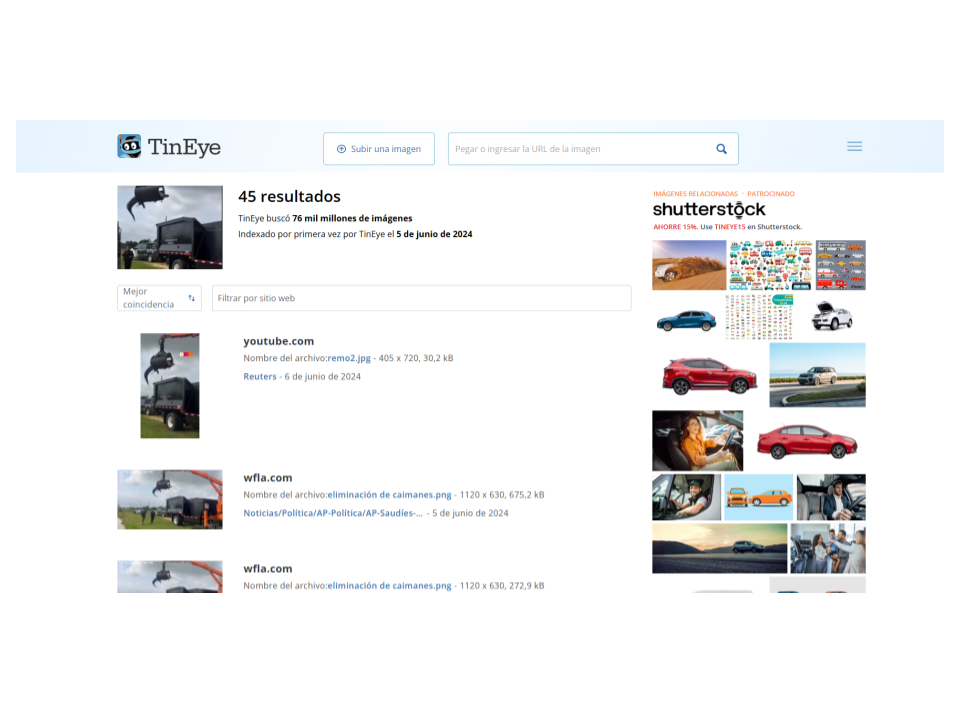Click the TinEye wordmark text
The image size is (960, 720).
[x=184, y=147]
